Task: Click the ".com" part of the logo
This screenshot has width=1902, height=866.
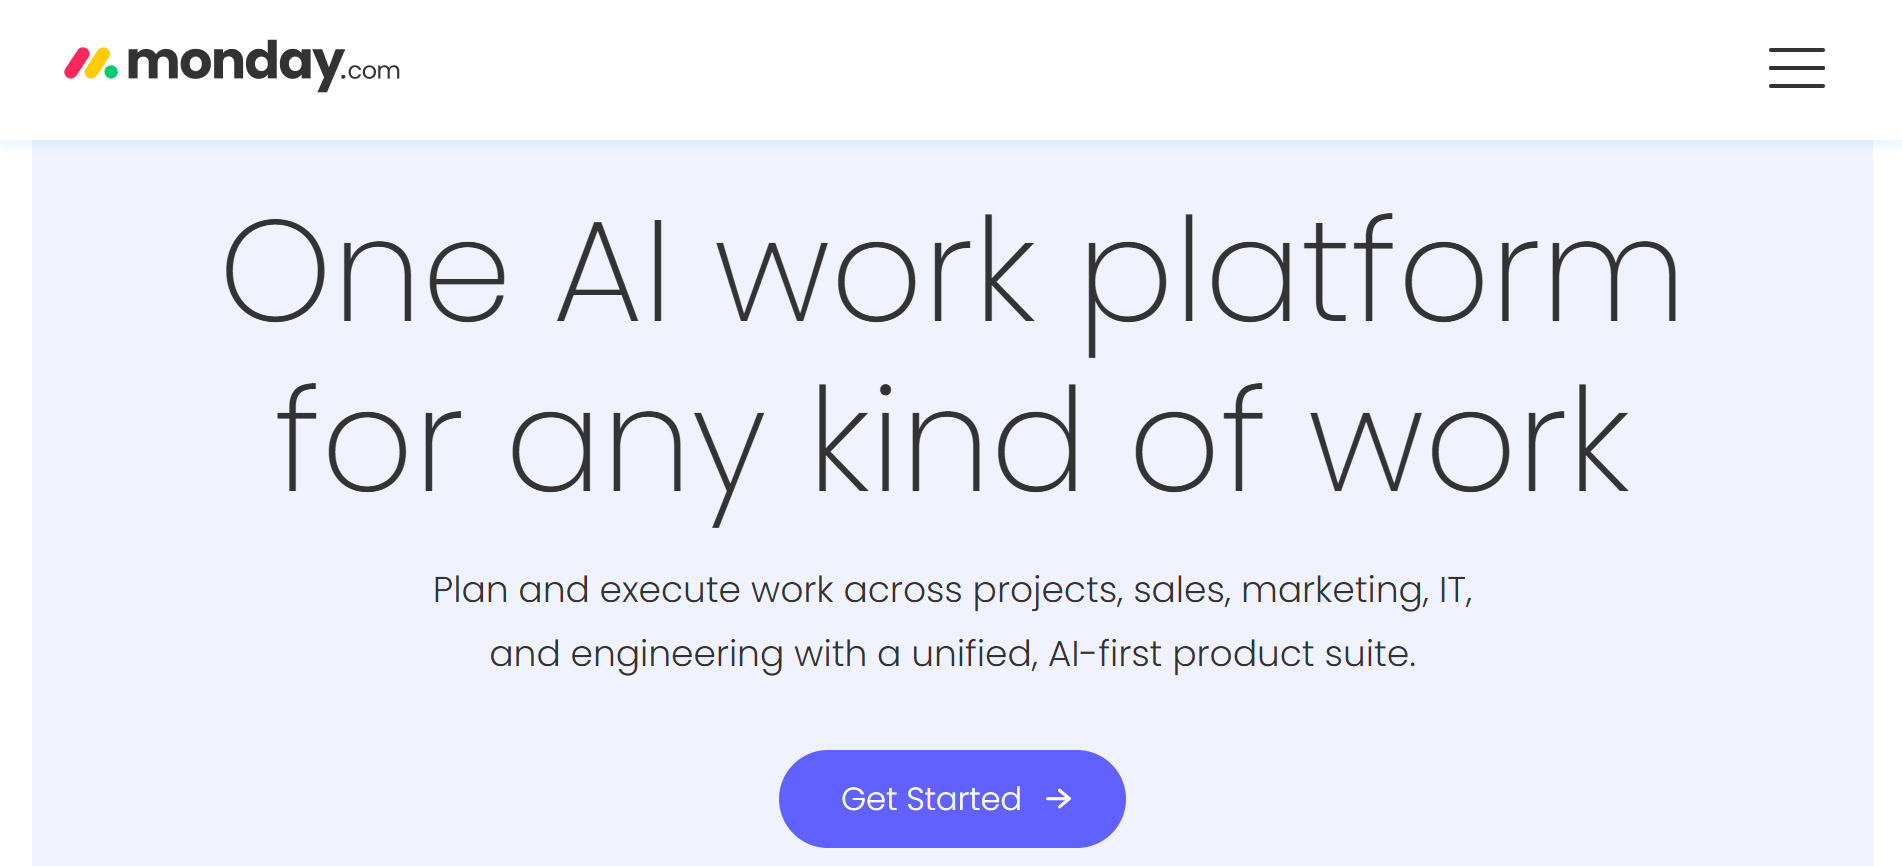Action: (x=374, y=71)
